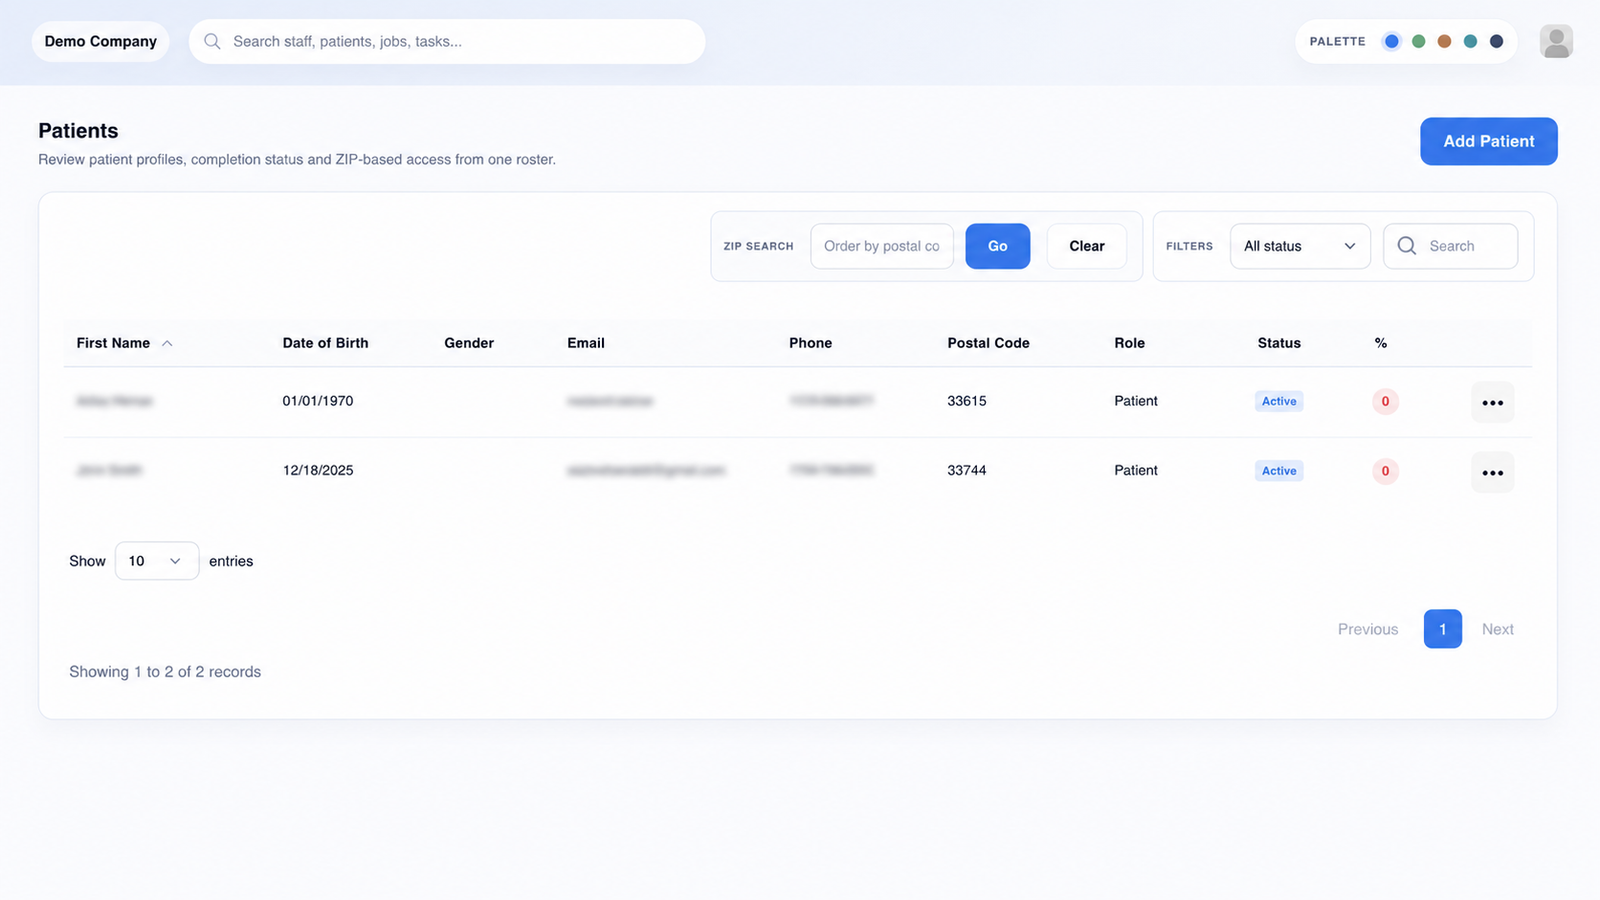The width and height of the screenshot is (1600, 900).
Task: Select page 1 in pagination
Action: click(1442, 629)
